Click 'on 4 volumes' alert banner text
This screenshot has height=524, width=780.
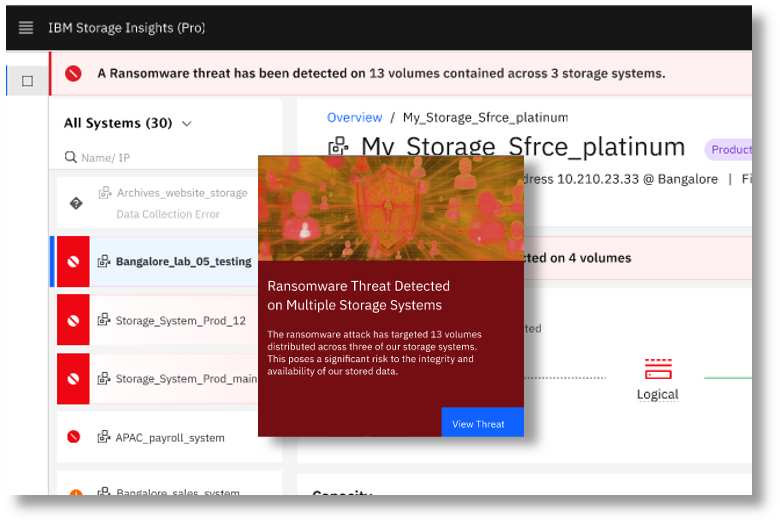[589, 258]
